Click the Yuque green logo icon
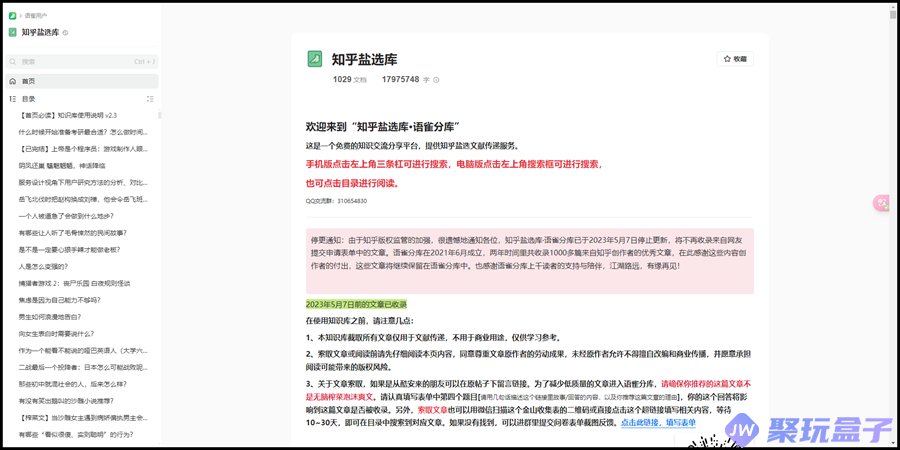The width and height of the screenshot is (900, 450). click(x=12, y=15)
